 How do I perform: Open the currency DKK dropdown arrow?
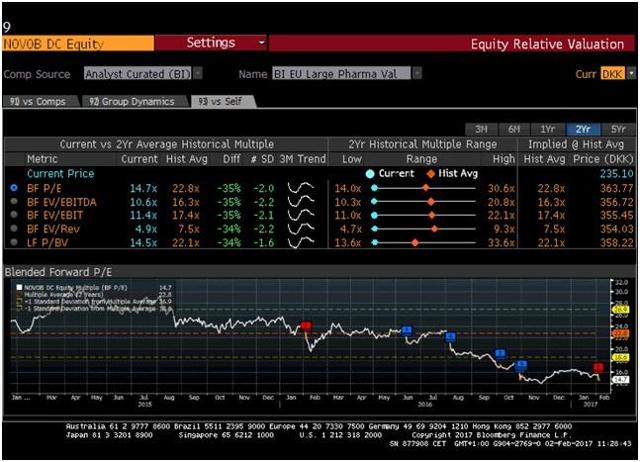coord(631,73)
